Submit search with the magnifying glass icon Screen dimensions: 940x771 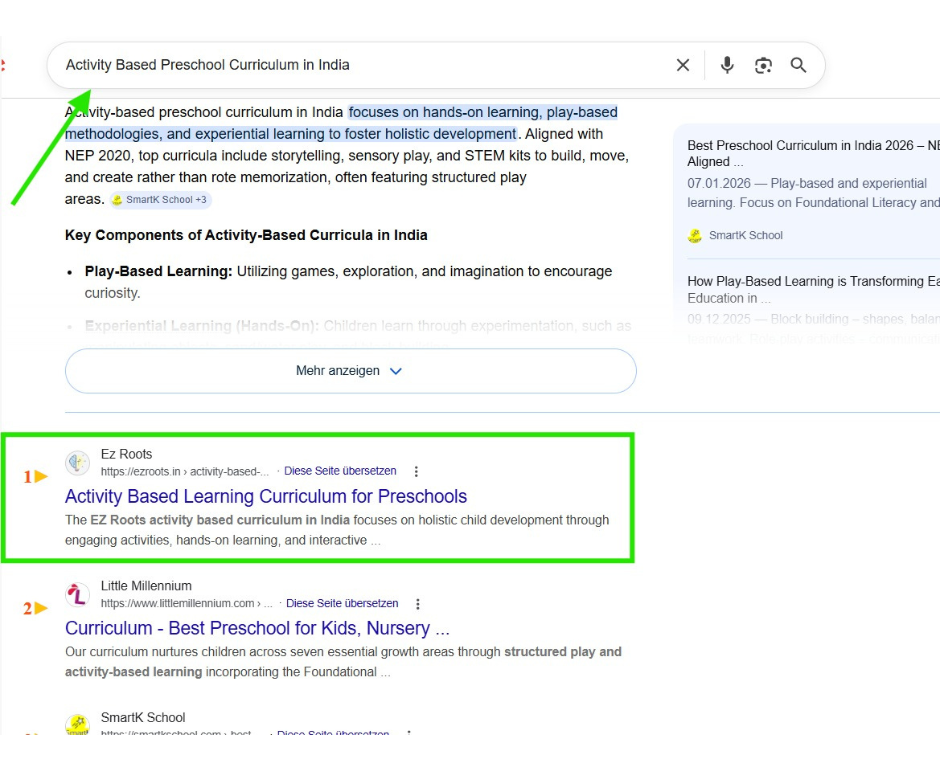click(798, 65)
